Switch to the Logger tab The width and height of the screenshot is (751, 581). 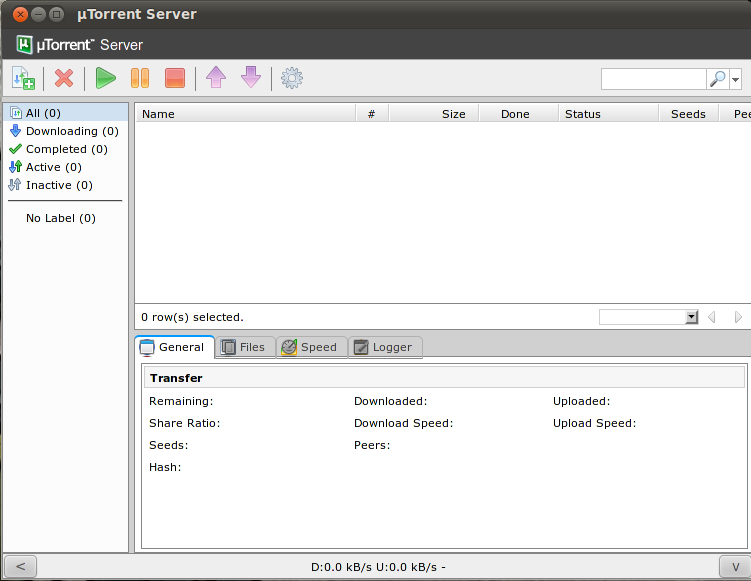[x=385, y=347]
